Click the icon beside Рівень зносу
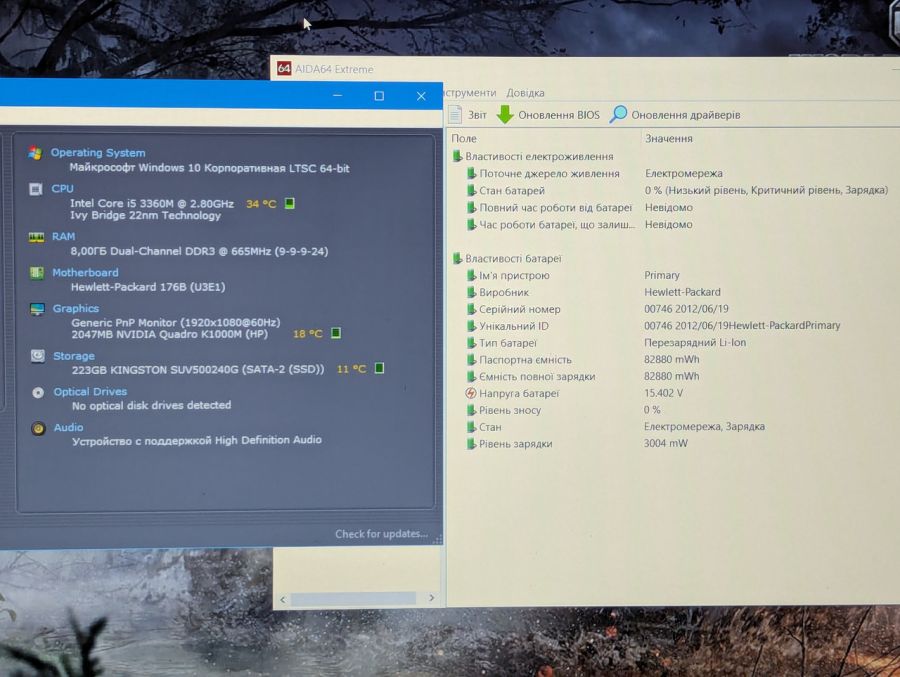This screenshot has width=900, height=677. pyautogui.click(x=471, y=410)
